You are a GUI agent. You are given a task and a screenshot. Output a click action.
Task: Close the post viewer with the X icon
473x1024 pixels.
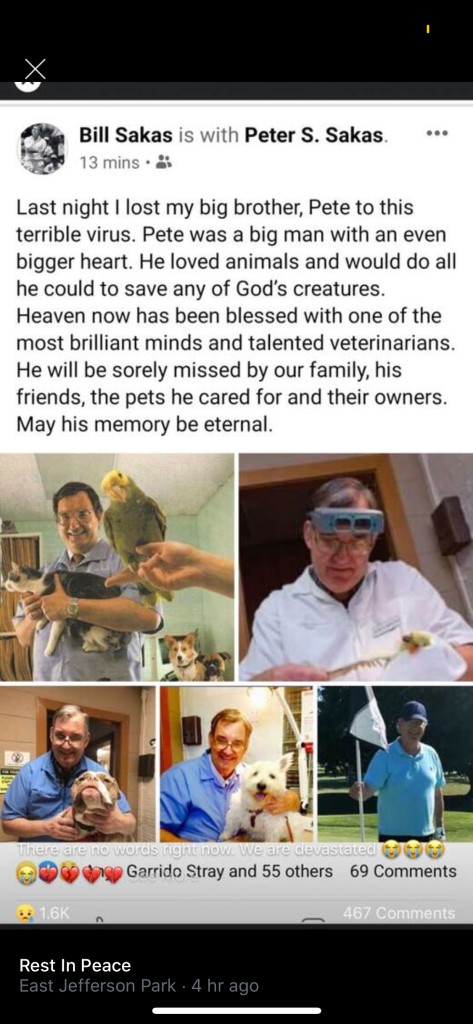(x=35, y=69)
